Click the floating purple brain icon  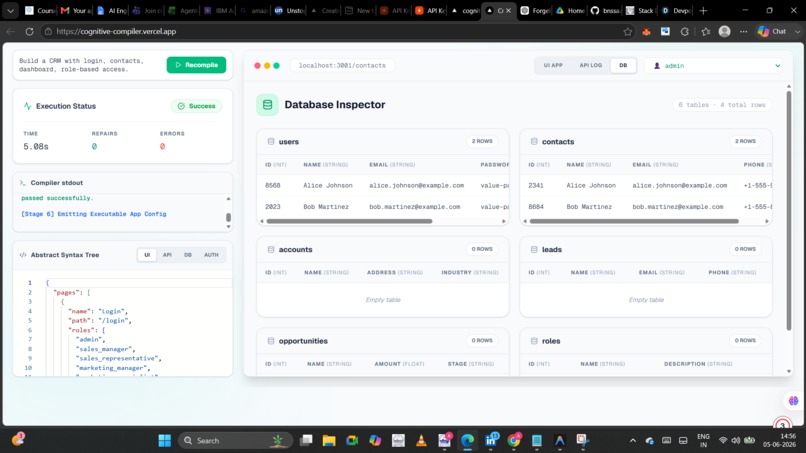793,401
